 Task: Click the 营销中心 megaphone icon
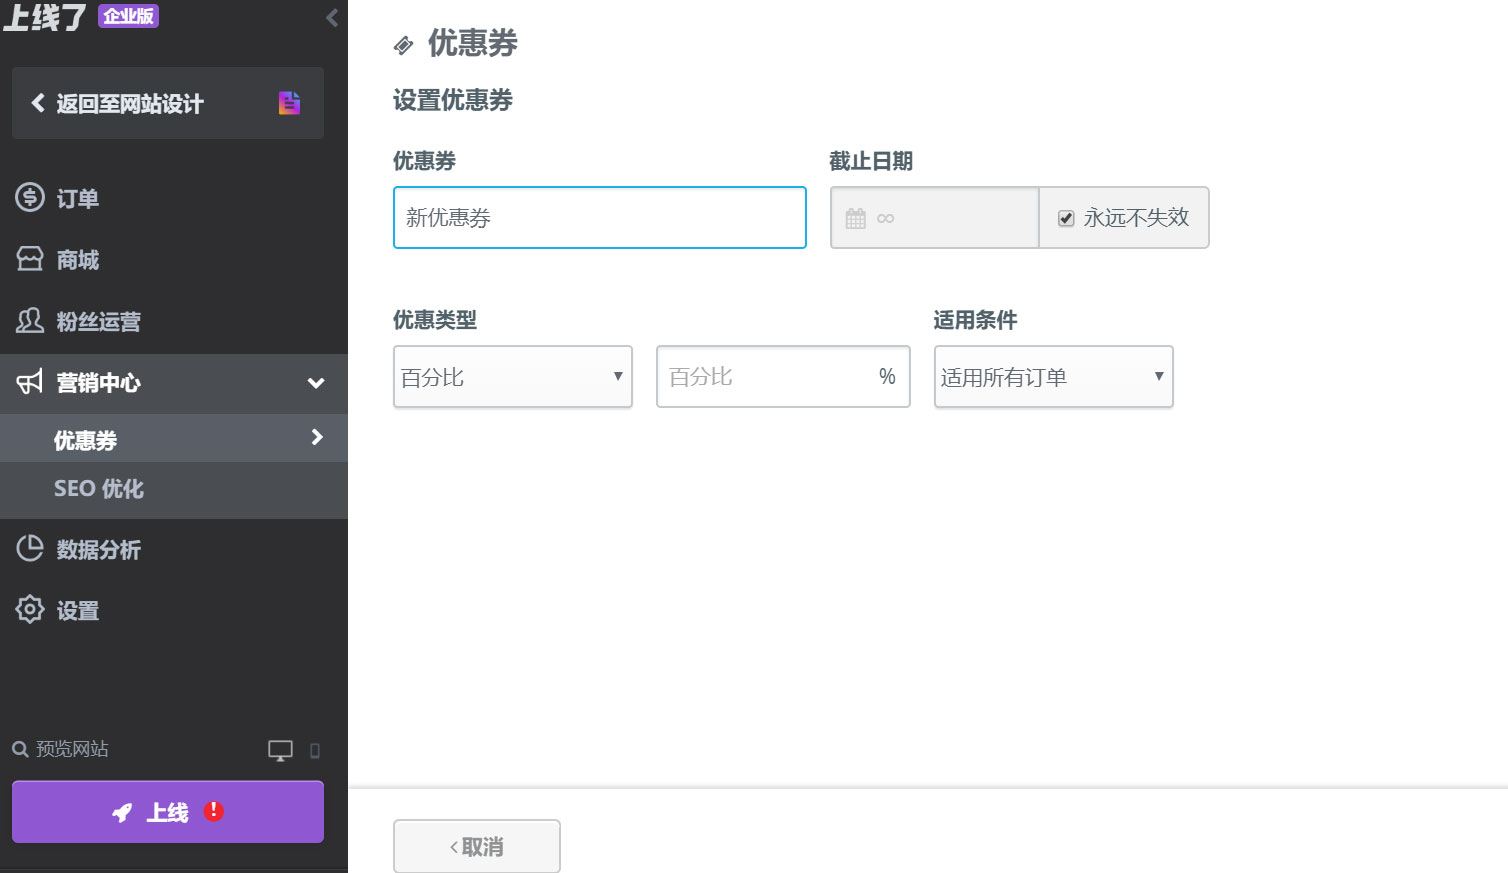(x=30, y=383)
